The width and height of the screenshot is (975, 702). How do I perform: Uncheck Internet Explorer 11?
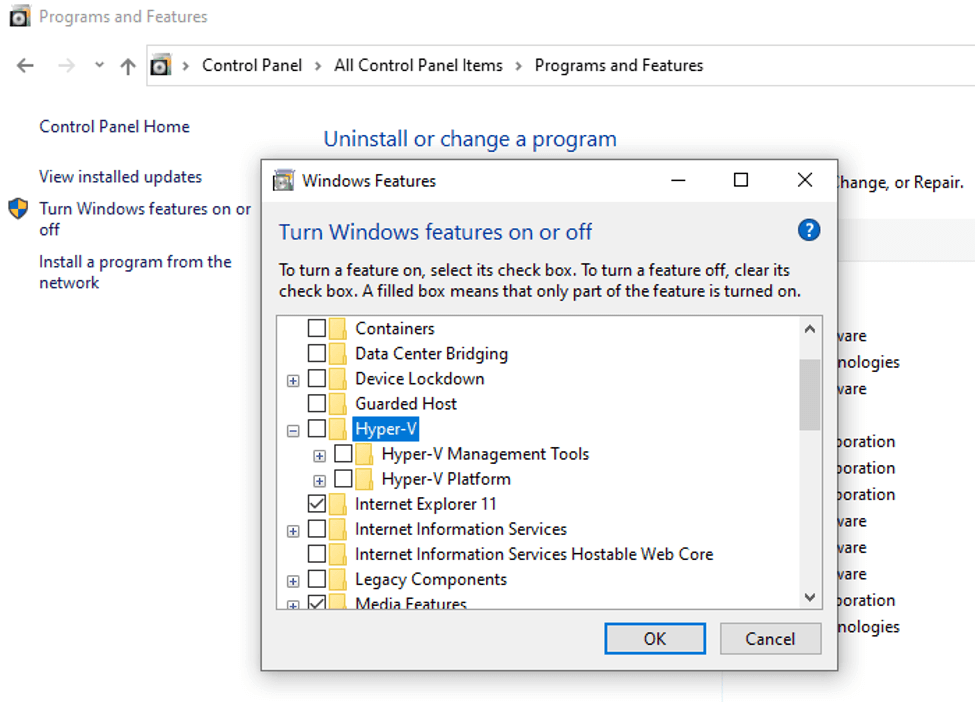point(317,504)
